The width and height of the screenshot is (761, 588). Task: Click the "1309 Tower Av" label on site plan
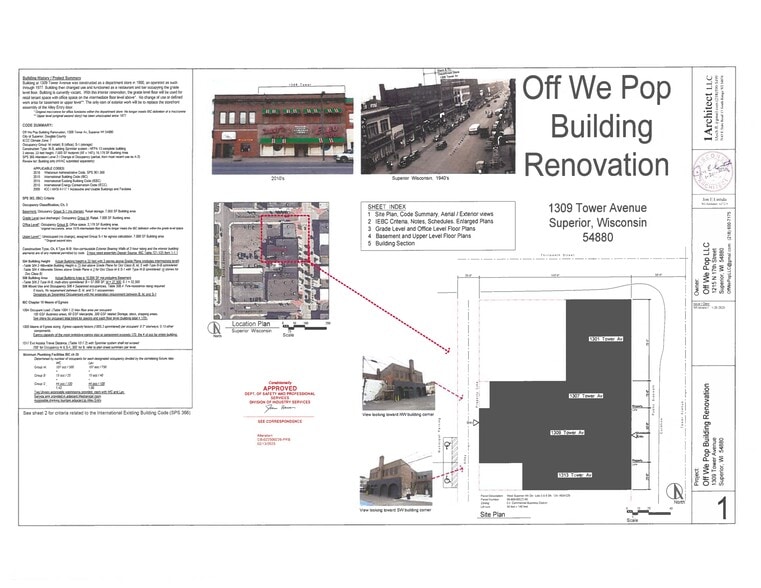coord(567,432)
